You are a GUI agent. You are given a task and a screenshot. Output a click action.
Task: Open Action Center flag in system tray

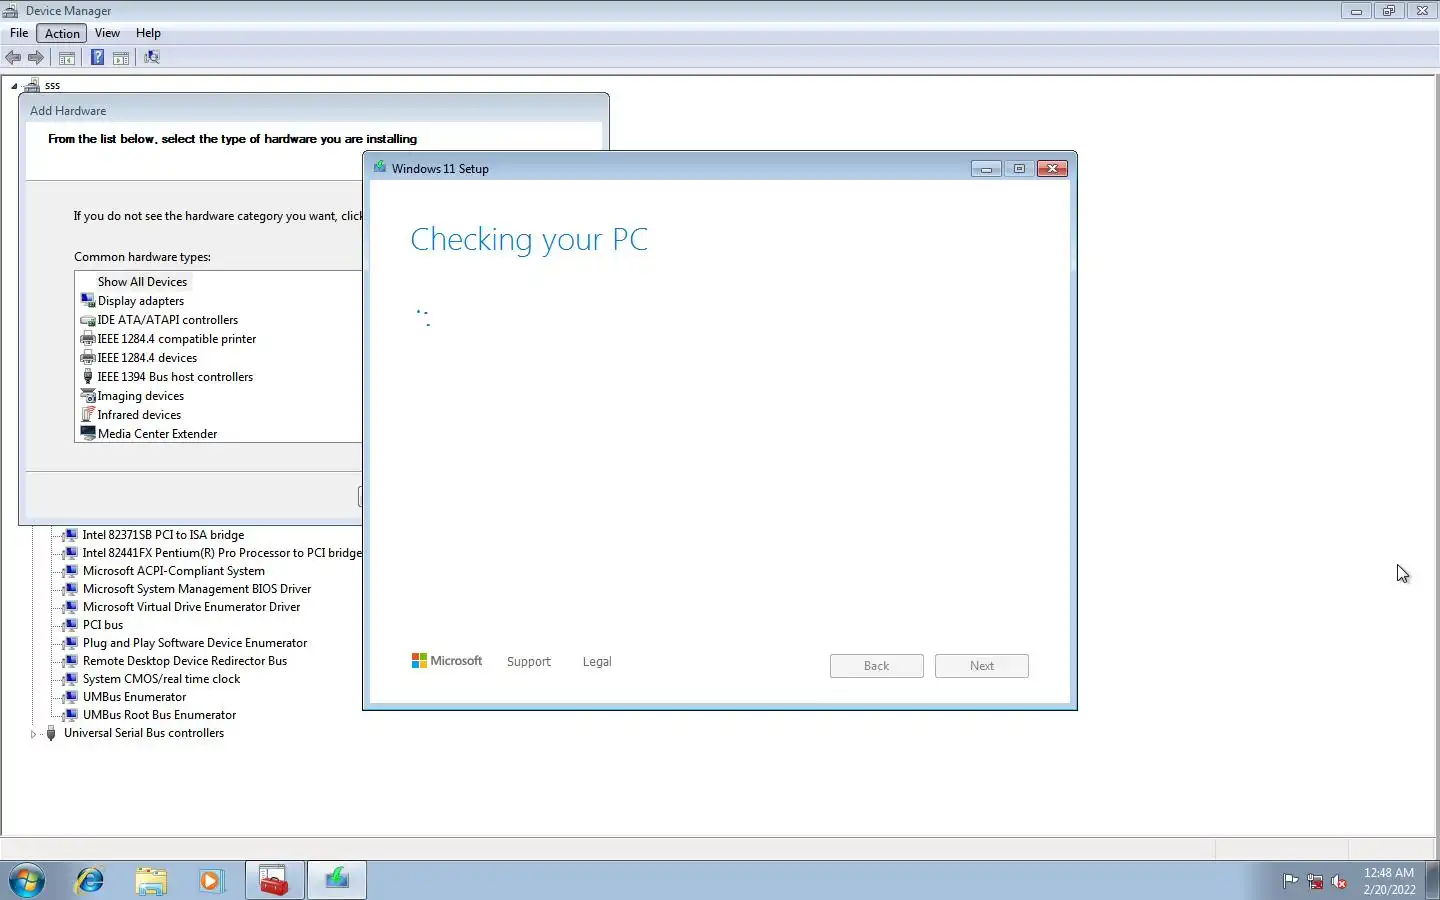(x=1291, y=881)
